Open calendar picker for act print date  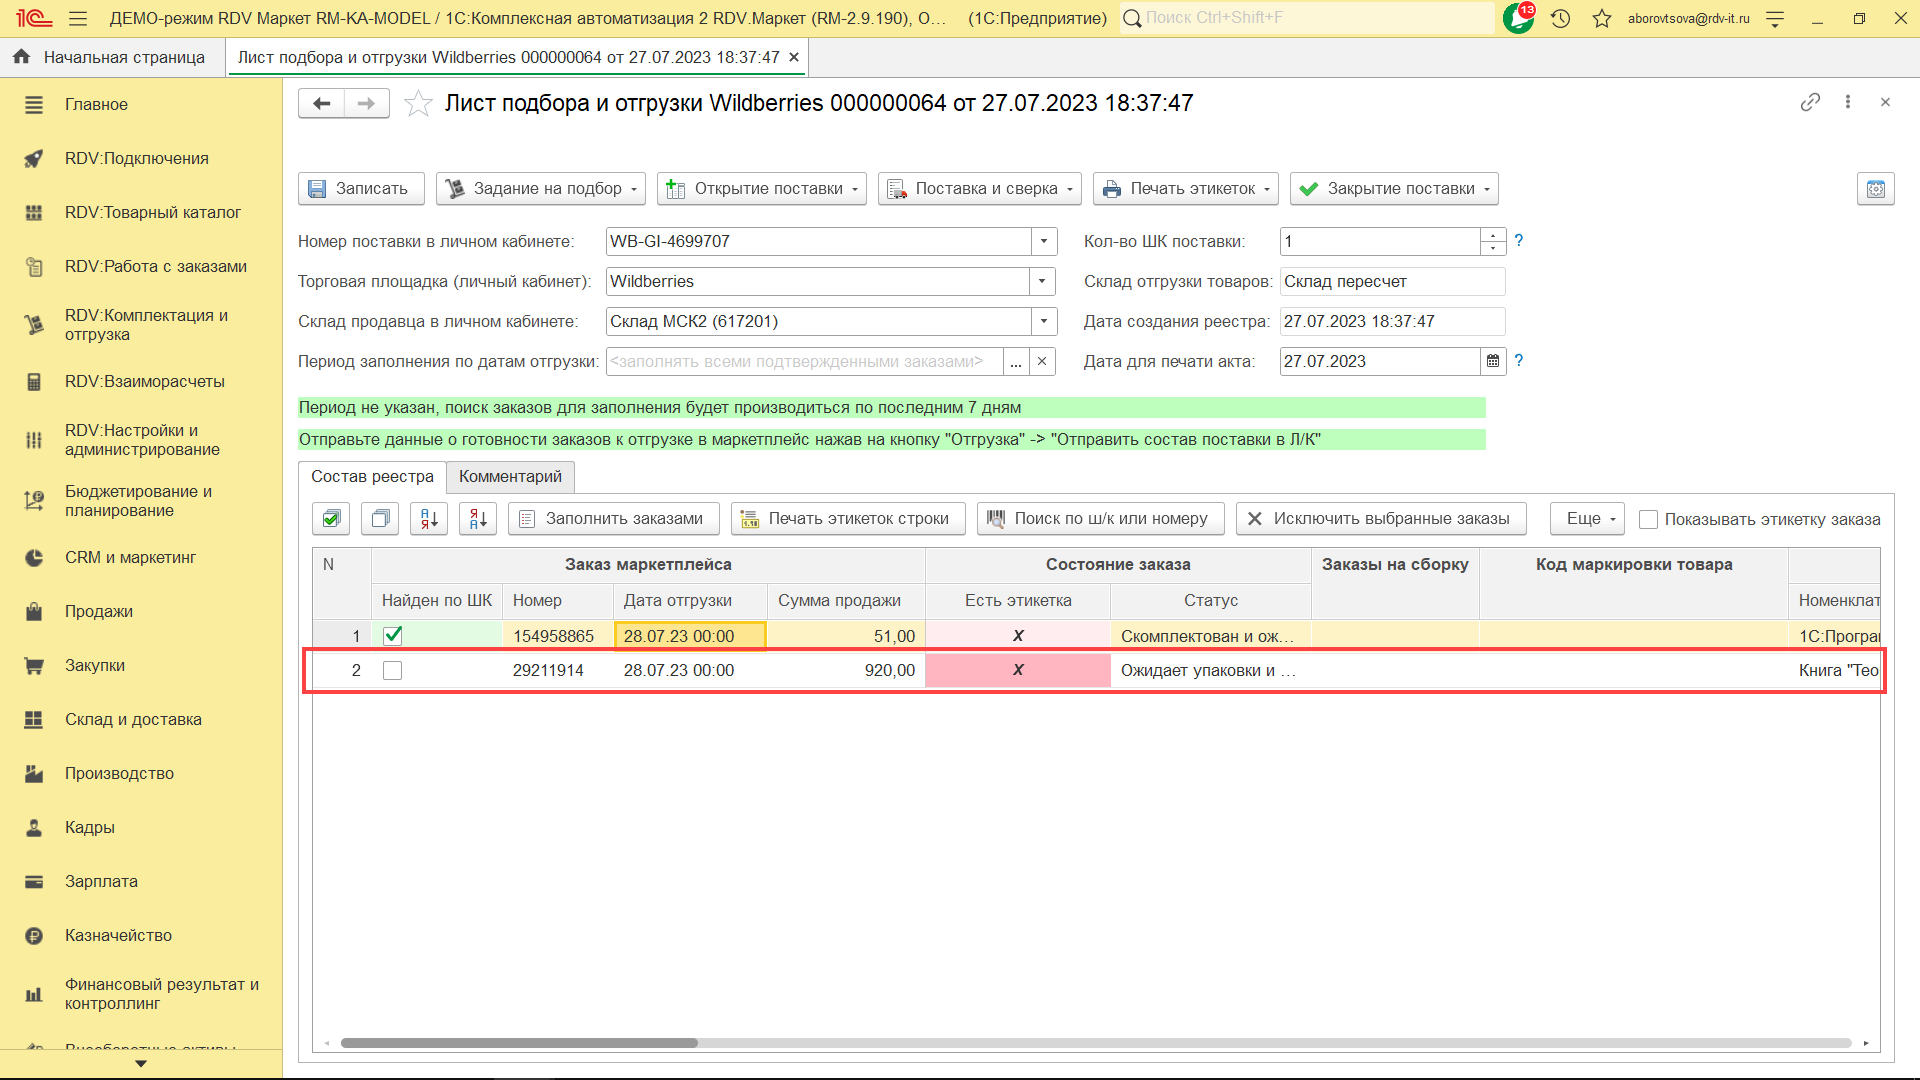1493,361
